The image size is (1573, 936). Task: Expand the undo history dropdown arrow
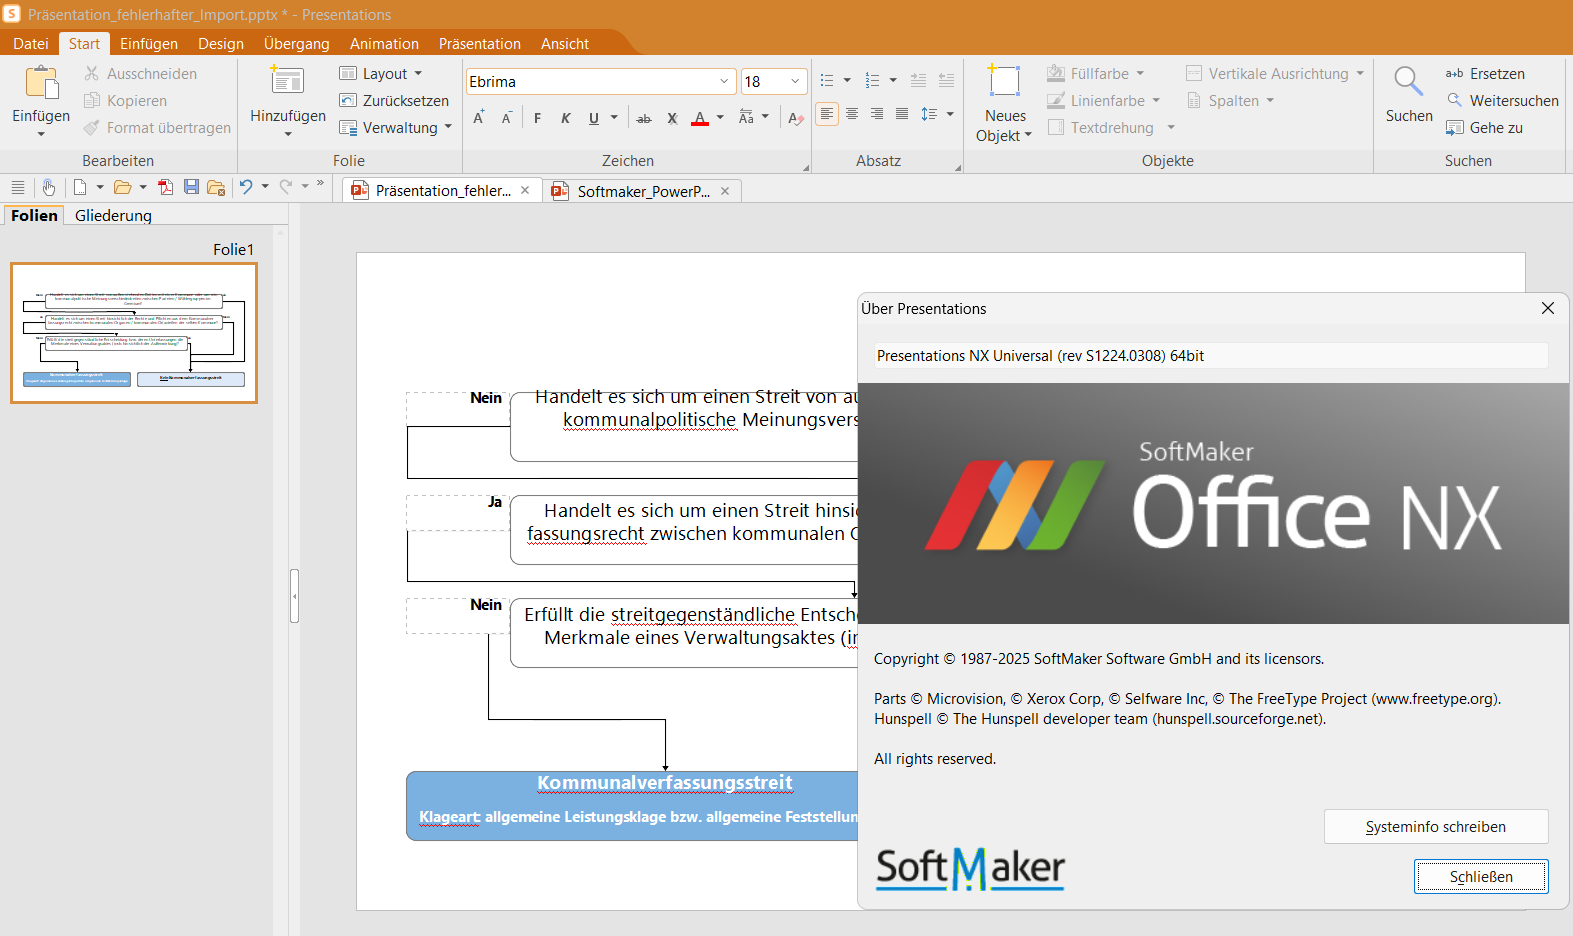click(265, 187)
